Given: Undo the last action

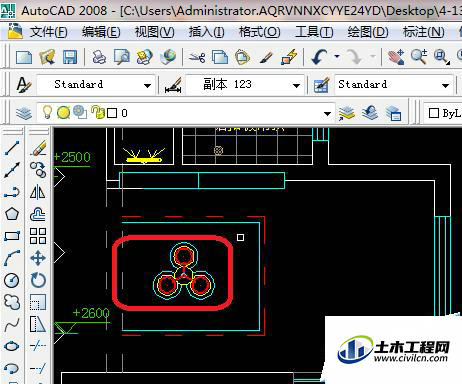Looking at the screenshot, I should [319, 57].
